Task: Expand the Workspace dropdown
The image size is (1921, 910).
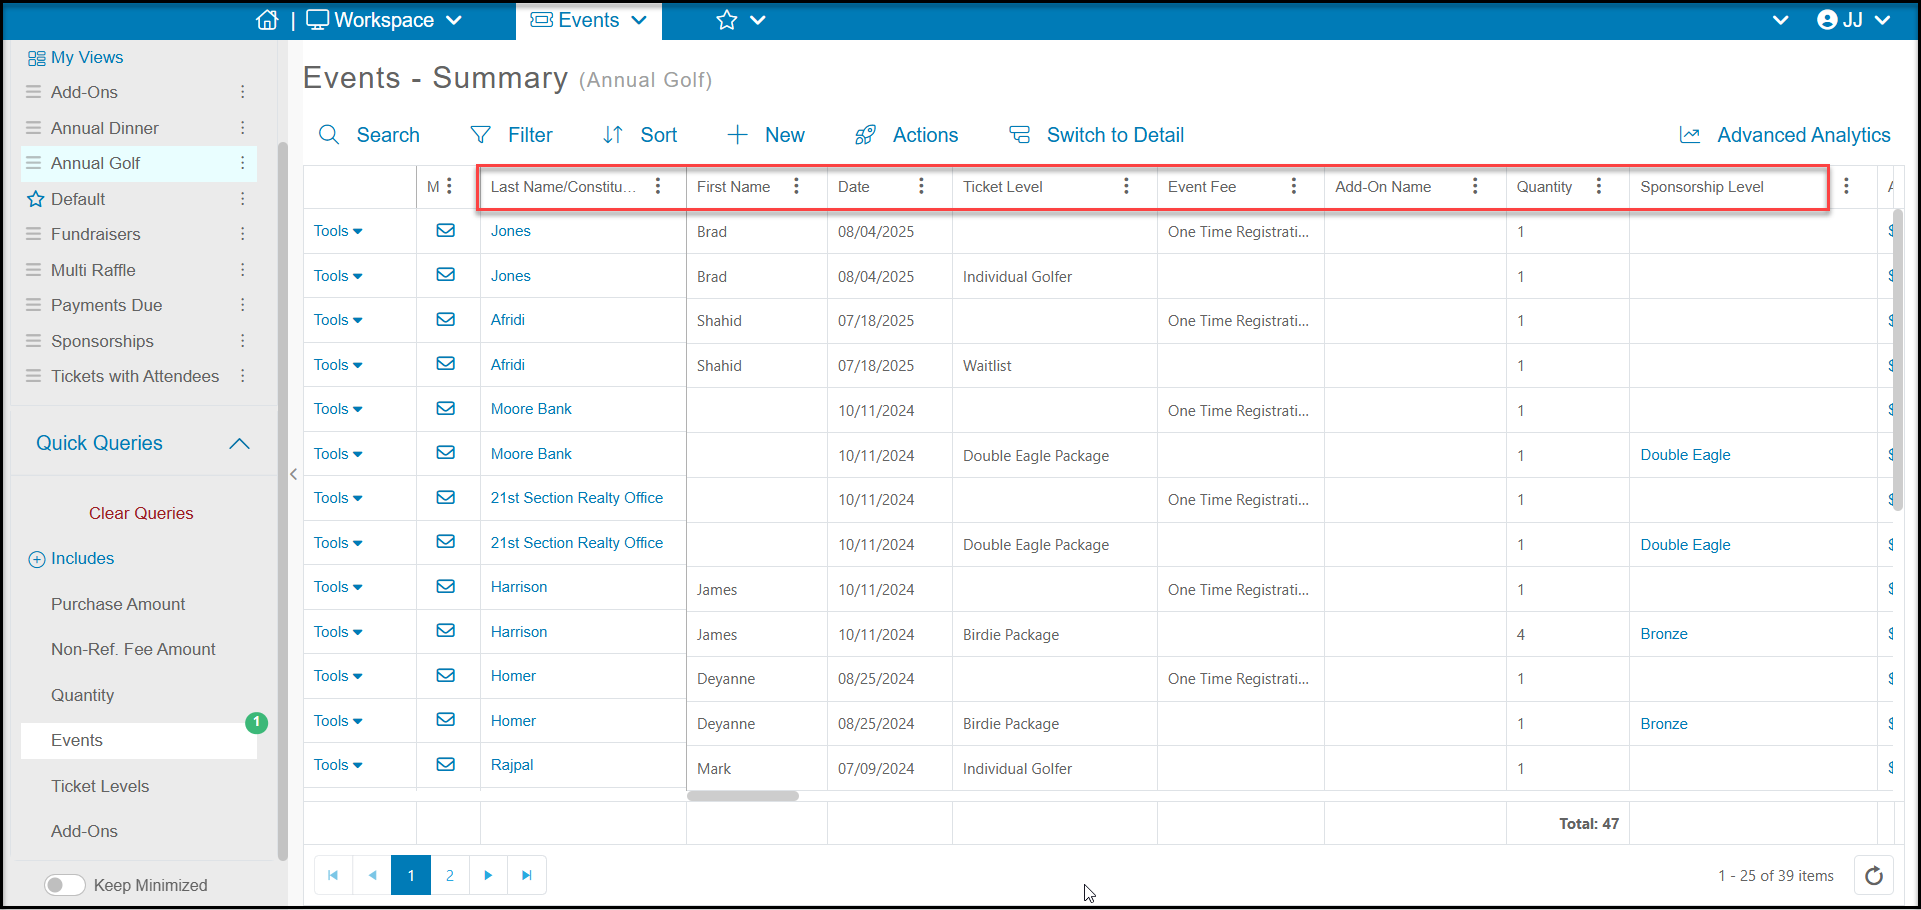Action: click(x=454, y=20)
